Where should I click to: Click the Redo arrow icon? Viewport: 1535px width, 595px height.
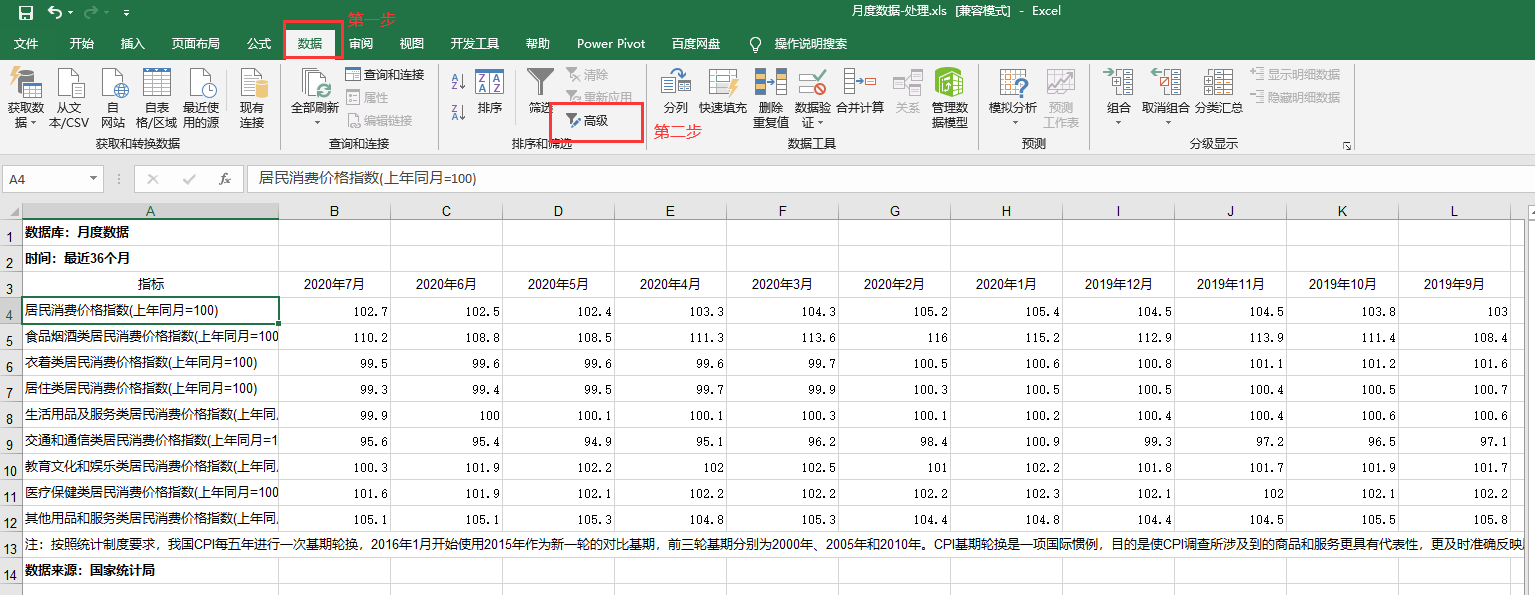91,12
